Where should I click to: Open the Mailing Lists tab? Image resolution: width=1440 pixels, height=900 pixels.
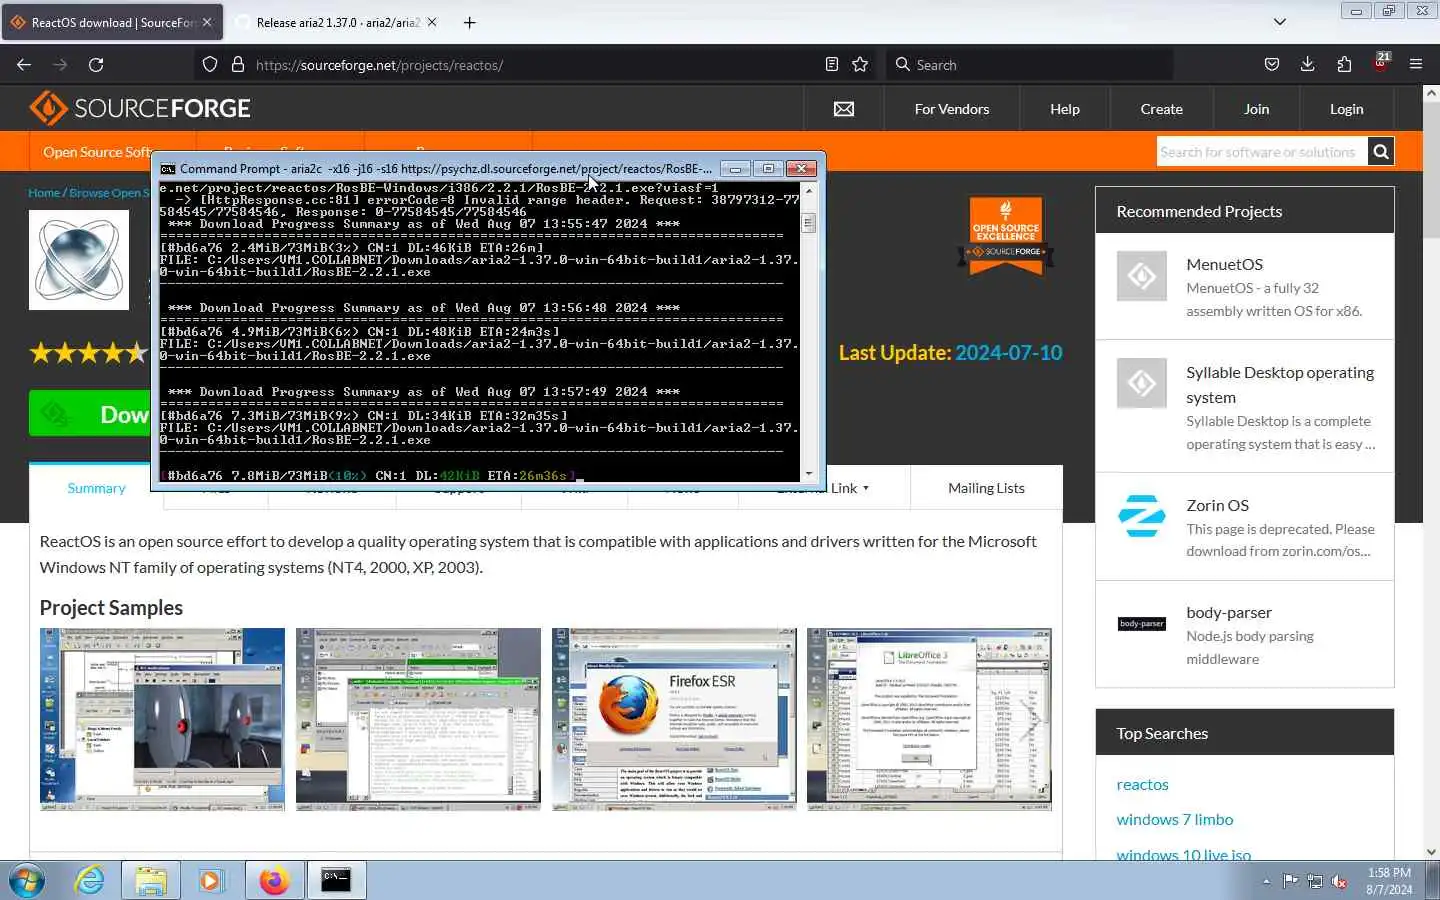(x=986, y=488)
